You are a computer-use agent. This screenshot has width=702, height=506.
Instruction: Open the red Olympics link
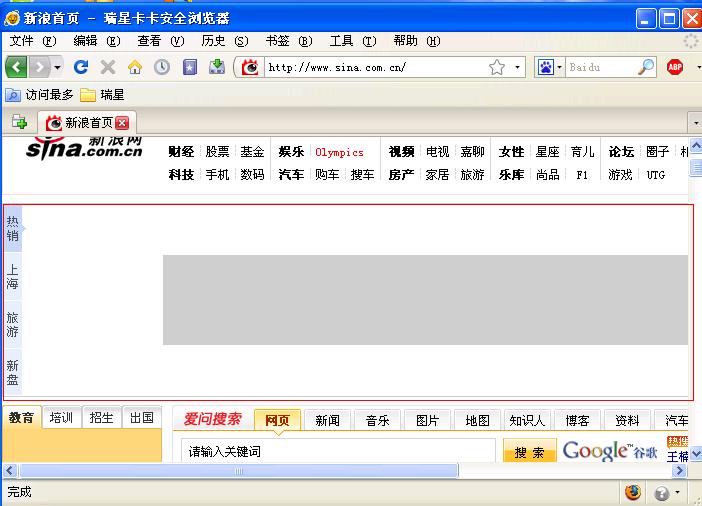[339, 152]
